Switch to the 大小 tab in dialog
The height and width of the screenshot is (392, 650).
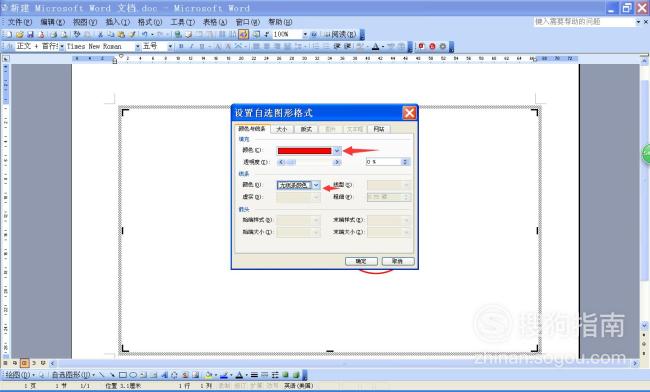tap(282, 129)
